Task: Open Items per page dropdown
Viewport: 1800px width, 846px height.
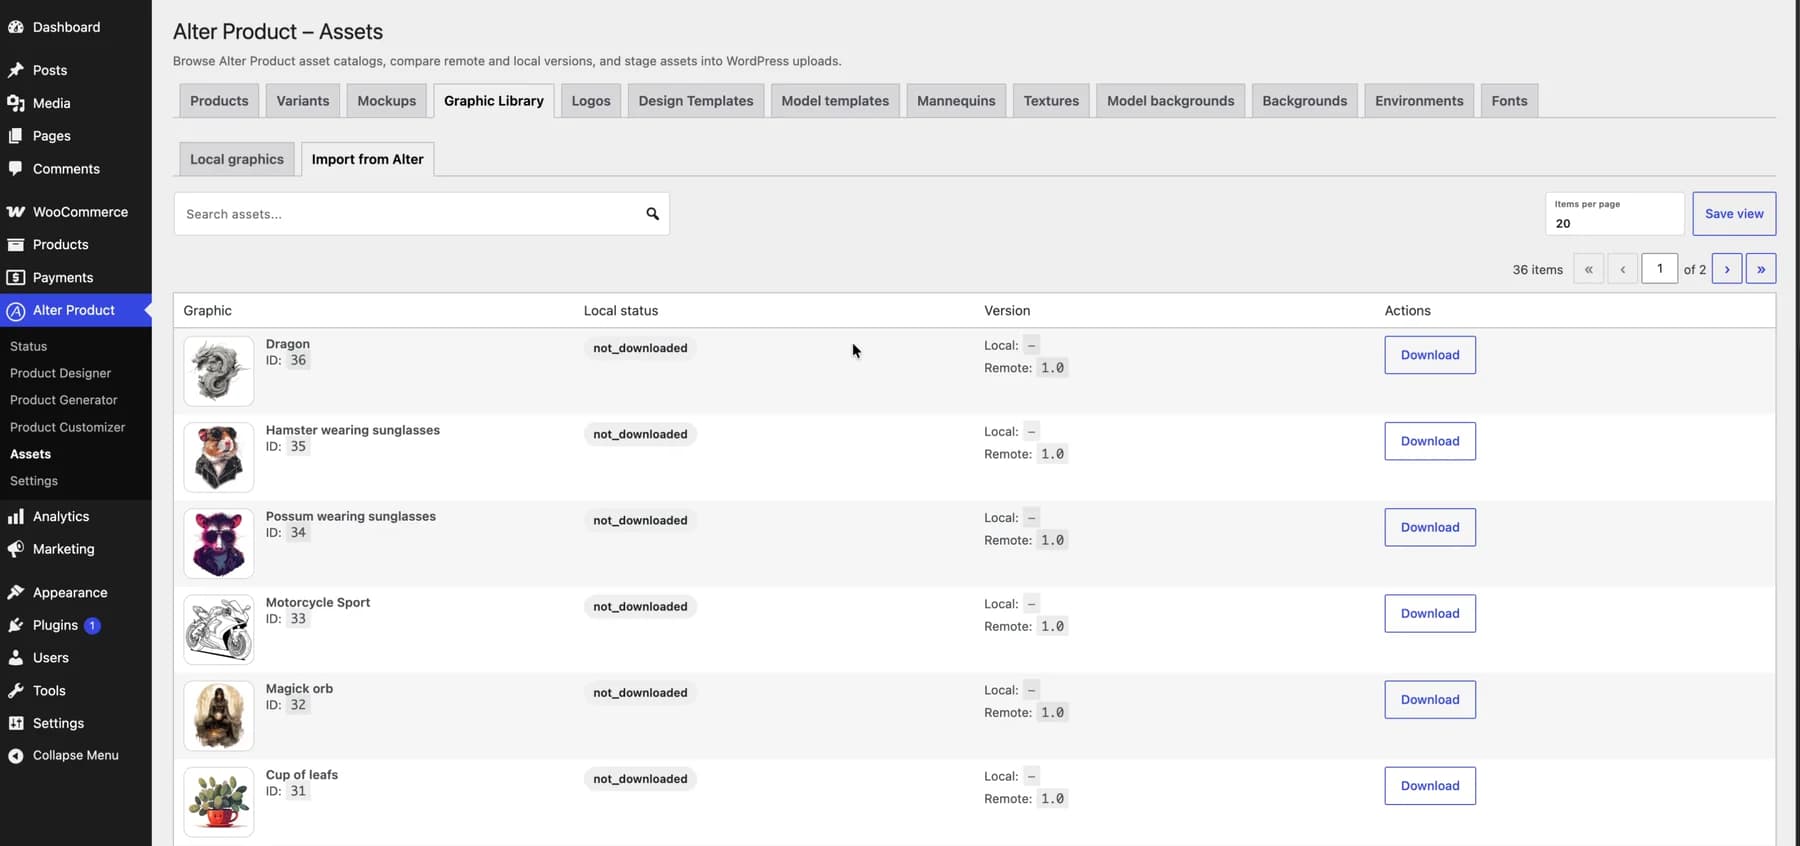Action: coord(1615,214)
